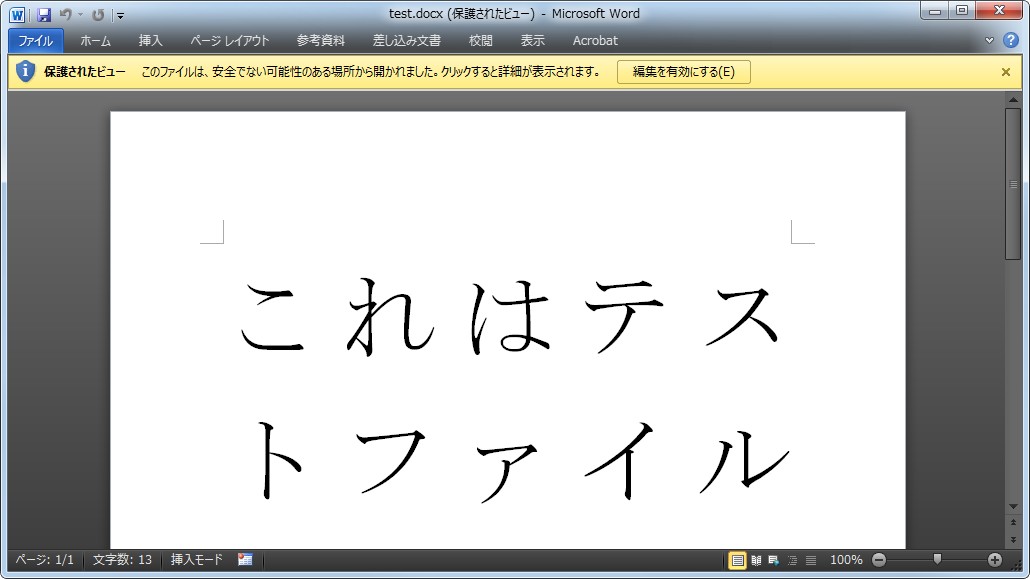Click the Redo/Repeat icon
This screenshot has width=1030, height=579.
point(98,14)
